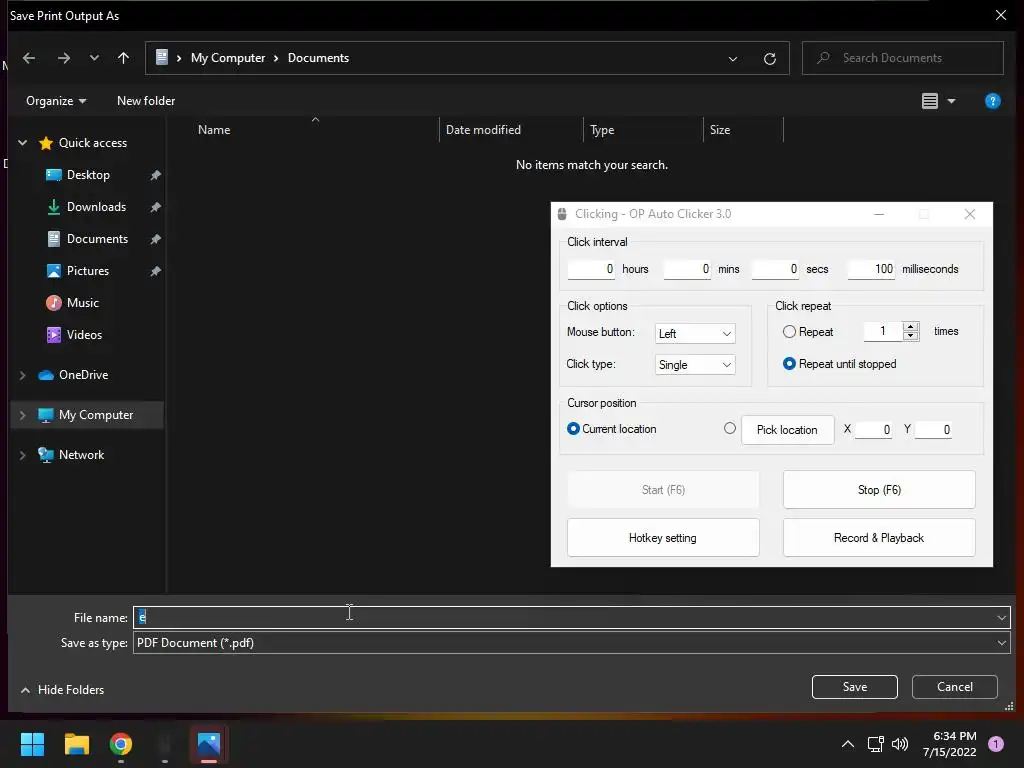This screenshot has width=1024, height=768.
Task: Open the Mouse button dropdown
Action: [695, 334]
